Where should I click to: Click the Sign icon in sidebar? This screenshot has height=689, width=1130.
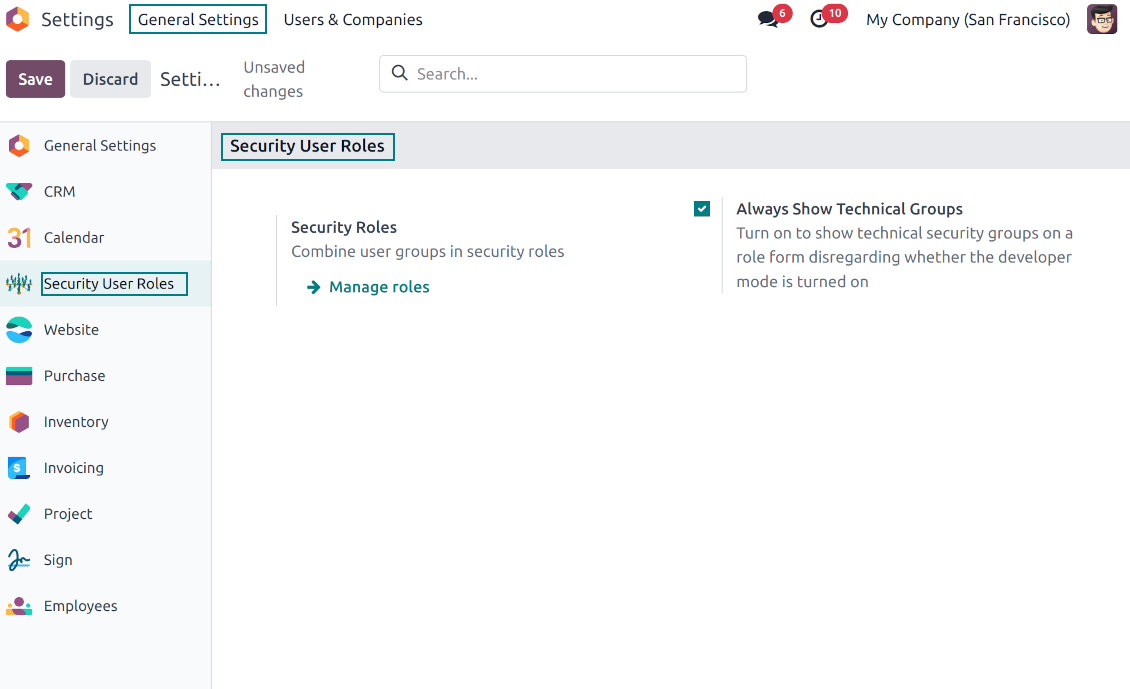[19, 560]
